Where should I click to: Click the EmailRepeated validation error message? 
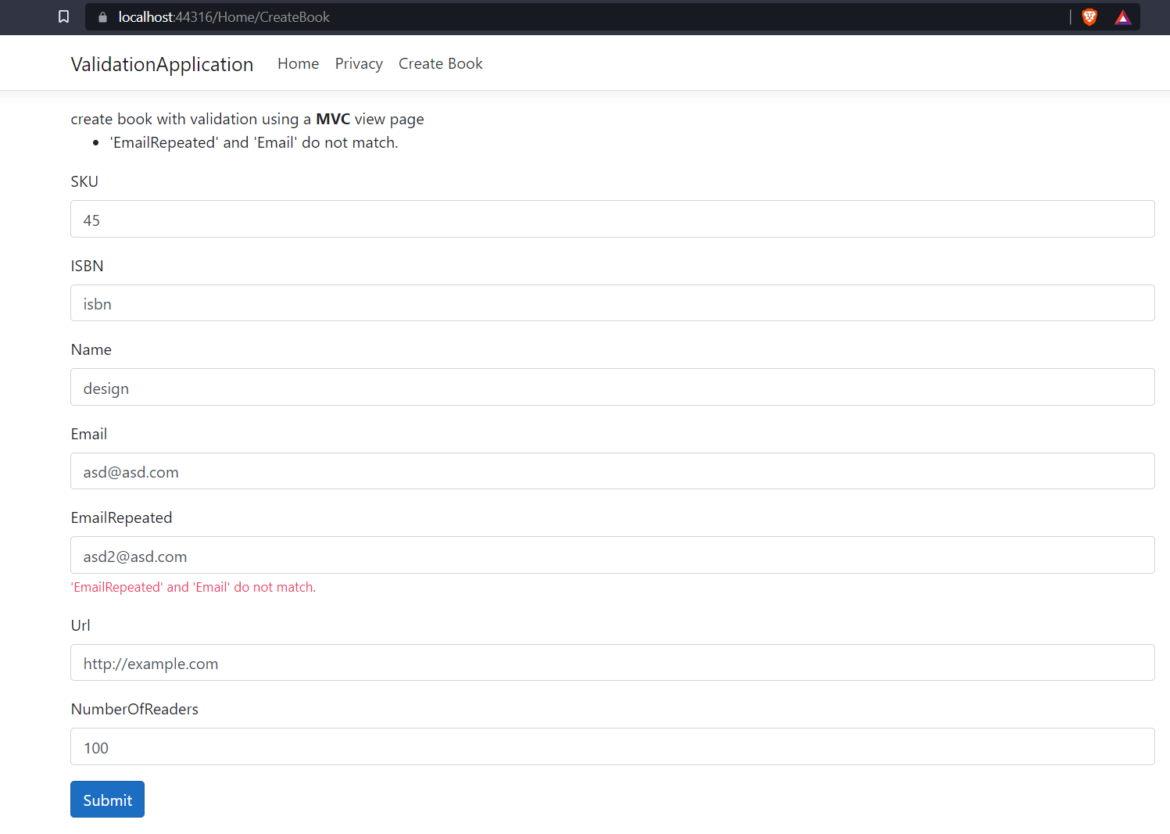pos(193,587)
